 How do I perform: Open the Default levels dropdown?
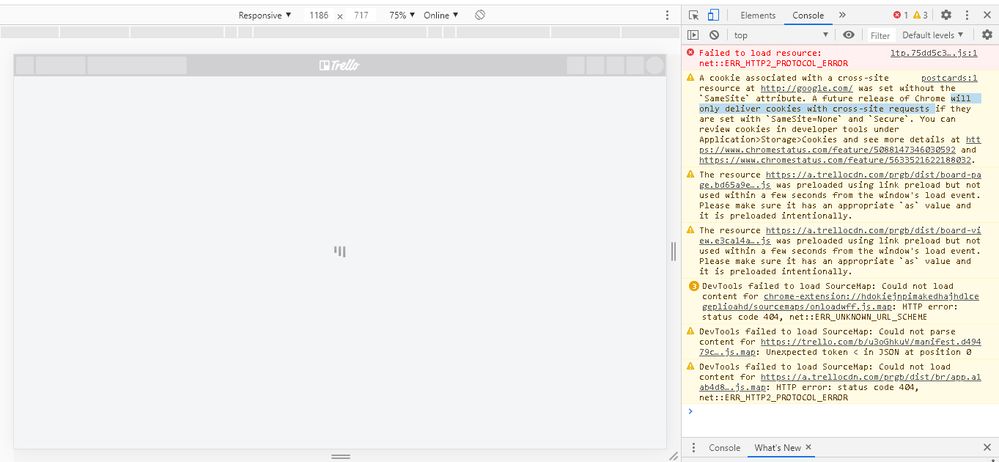tap(933, 35)
